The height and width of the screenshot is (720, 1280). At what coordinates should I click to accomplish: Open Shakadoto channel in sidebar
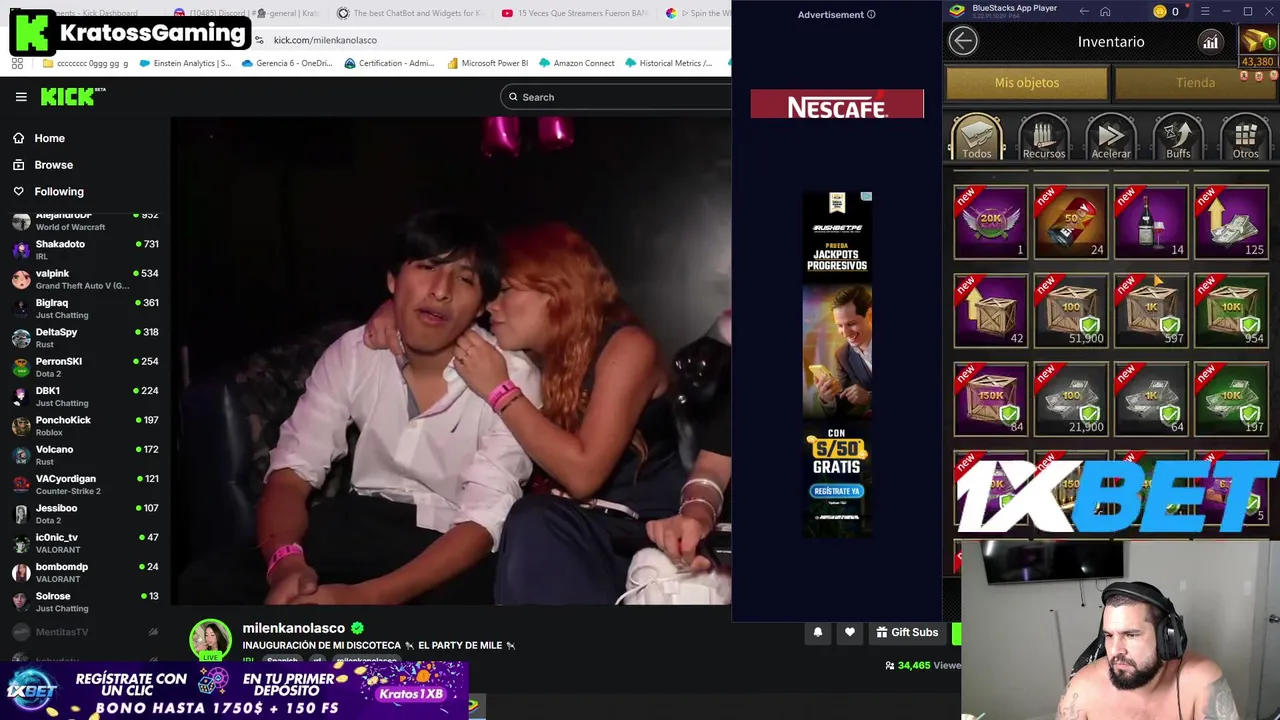85,249
